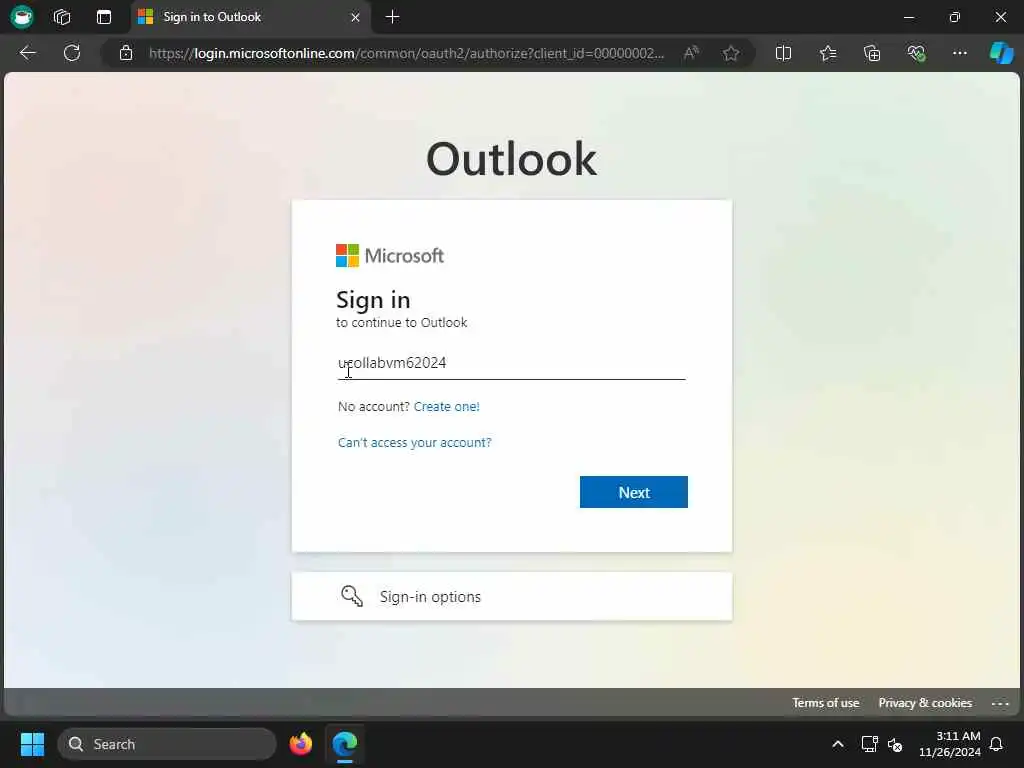Show hidden system tray icons chevron
The image size is (1024, 768).
[838, 744]
